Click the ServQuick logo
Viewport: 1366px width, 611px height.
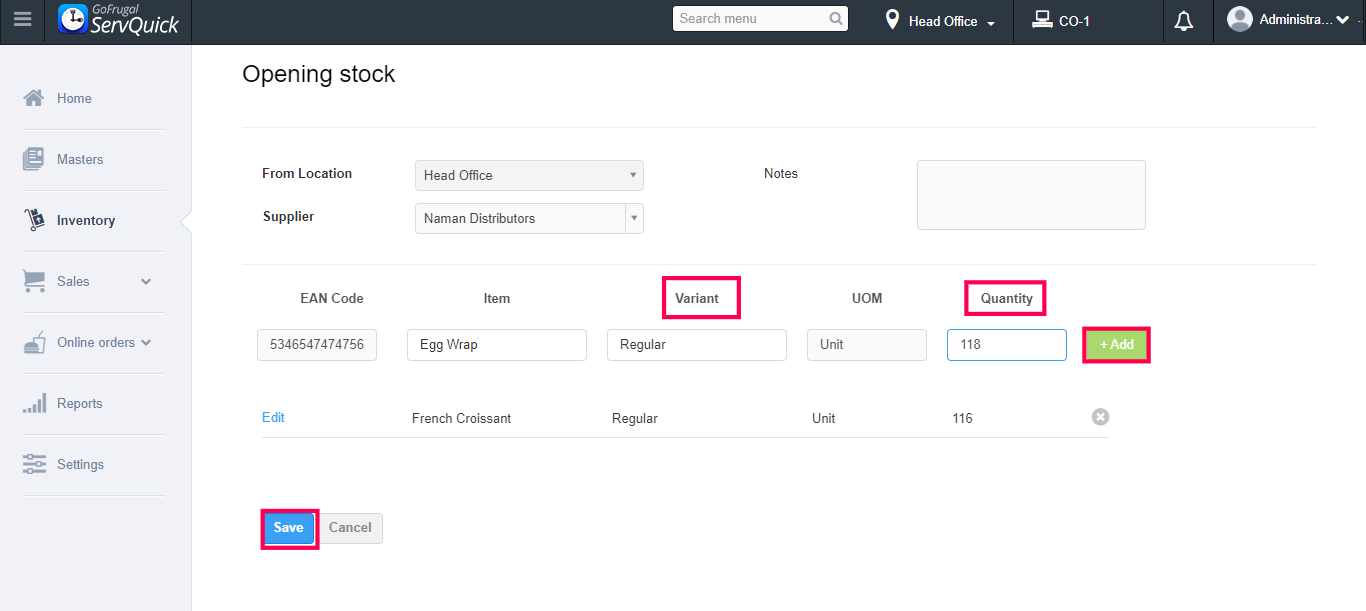119,20
